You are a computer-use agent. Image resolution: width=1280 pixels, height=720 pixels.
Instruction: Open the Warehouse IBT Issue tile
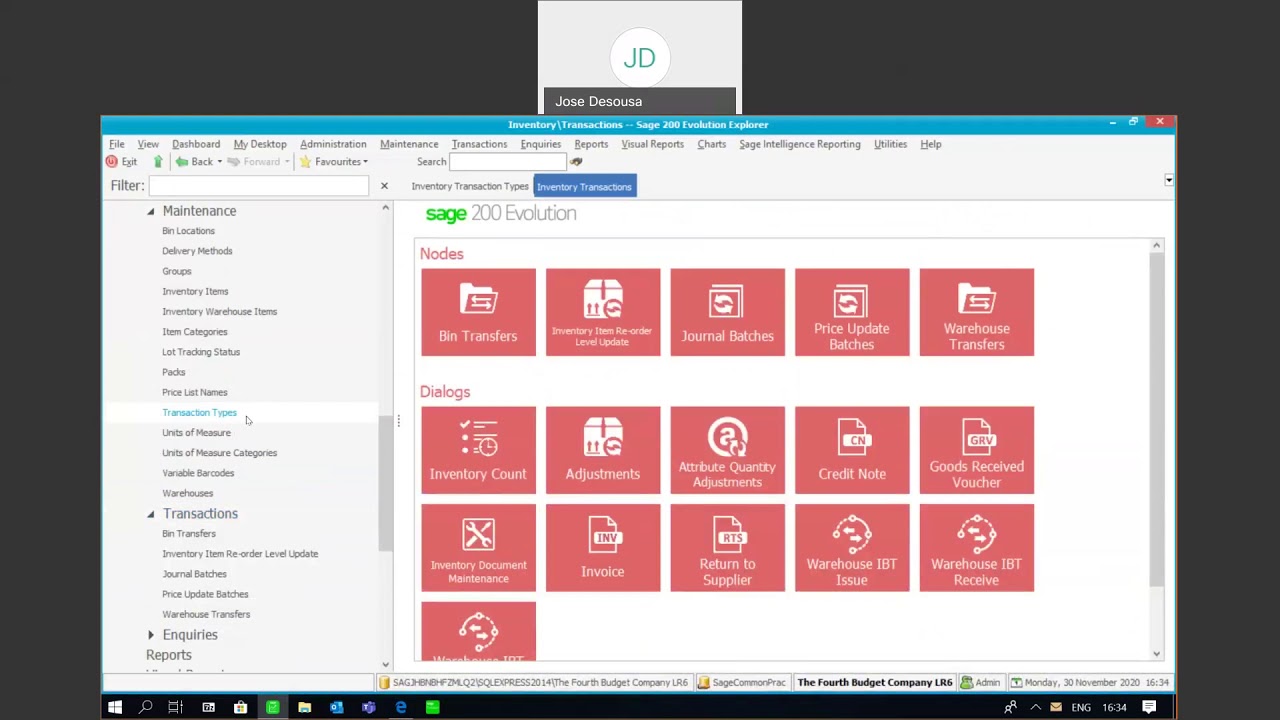click(x=852, y=548)
